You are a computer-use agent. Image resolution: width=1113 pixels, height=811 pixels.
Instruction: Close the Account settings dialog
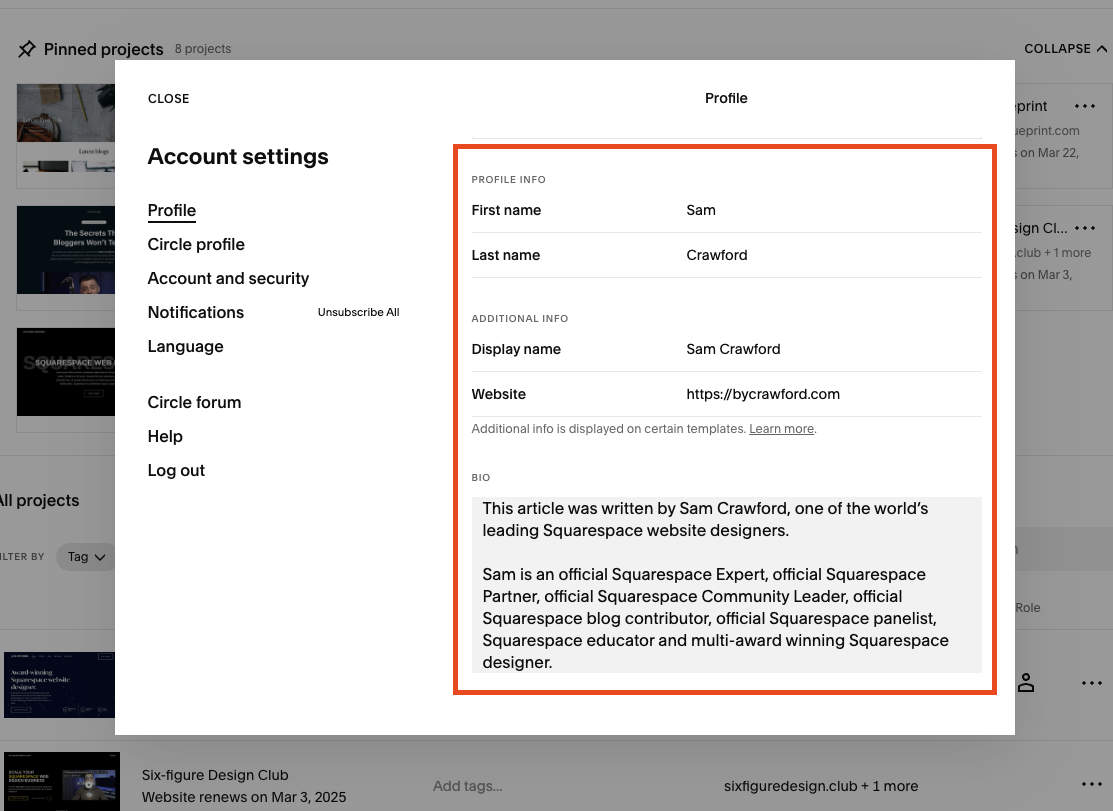click(x=168, y=99)
